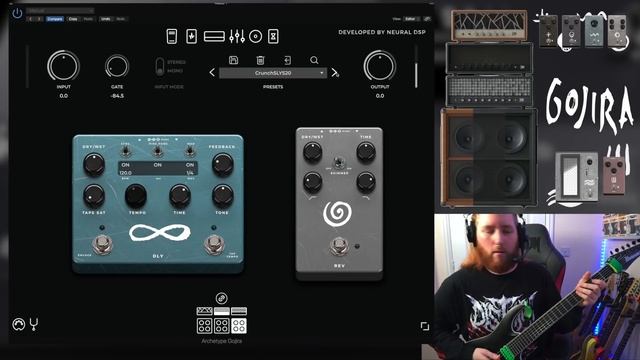Select the first amp head icon
The height and width of the screenshot is (360, 640).
[x=204, y=311]
